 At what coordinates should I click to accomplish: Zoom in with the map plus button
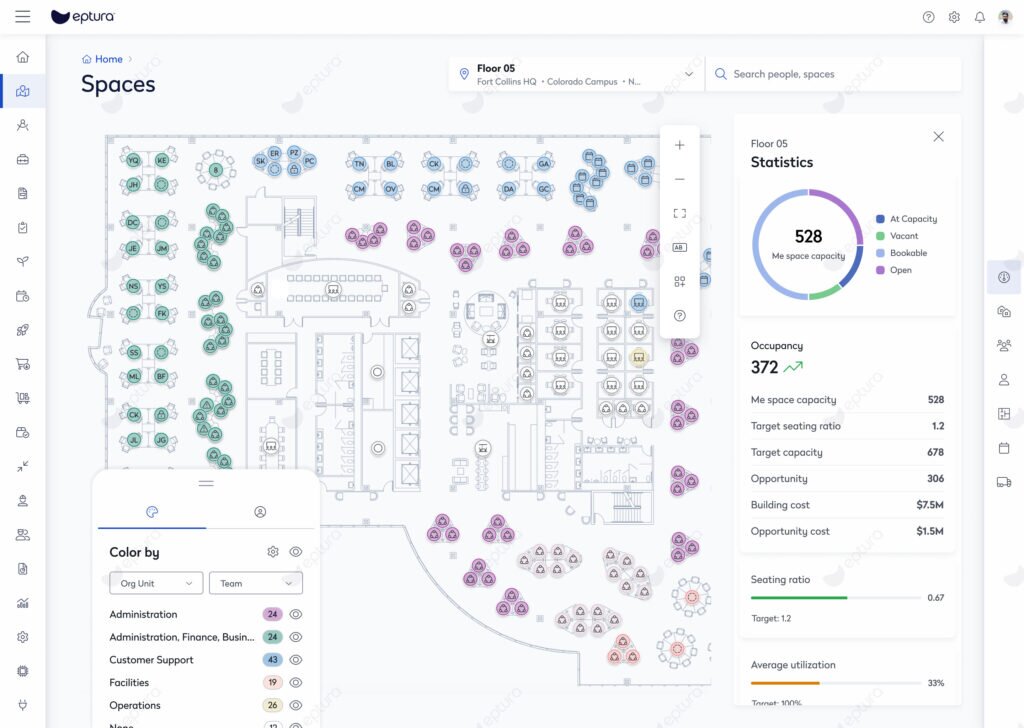tap(680, 145)
